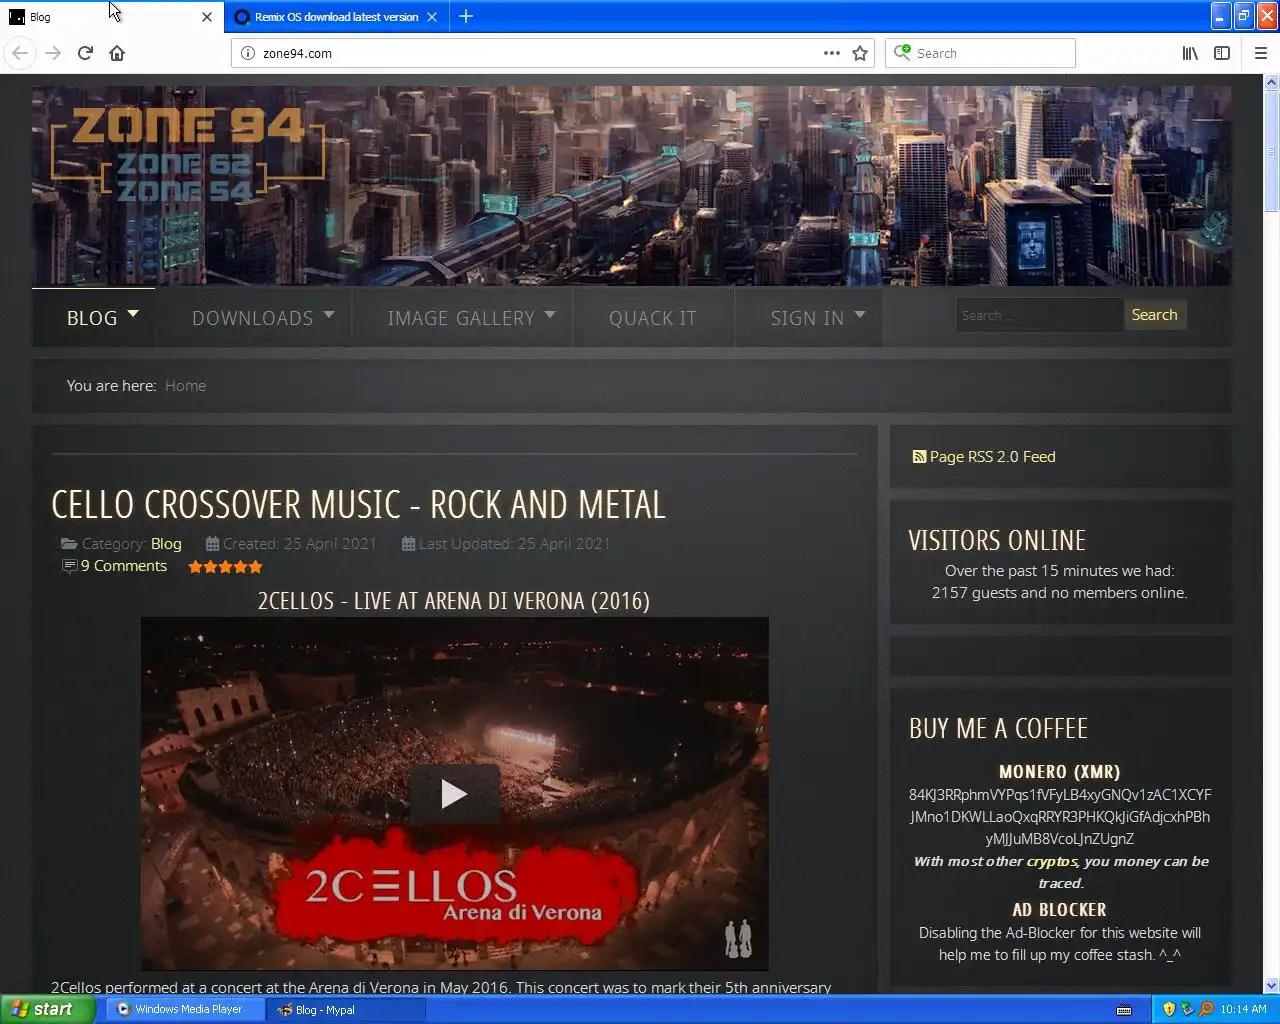Click the site Search button
Screen dimensions: 1280x1024
coord(1155,315)
